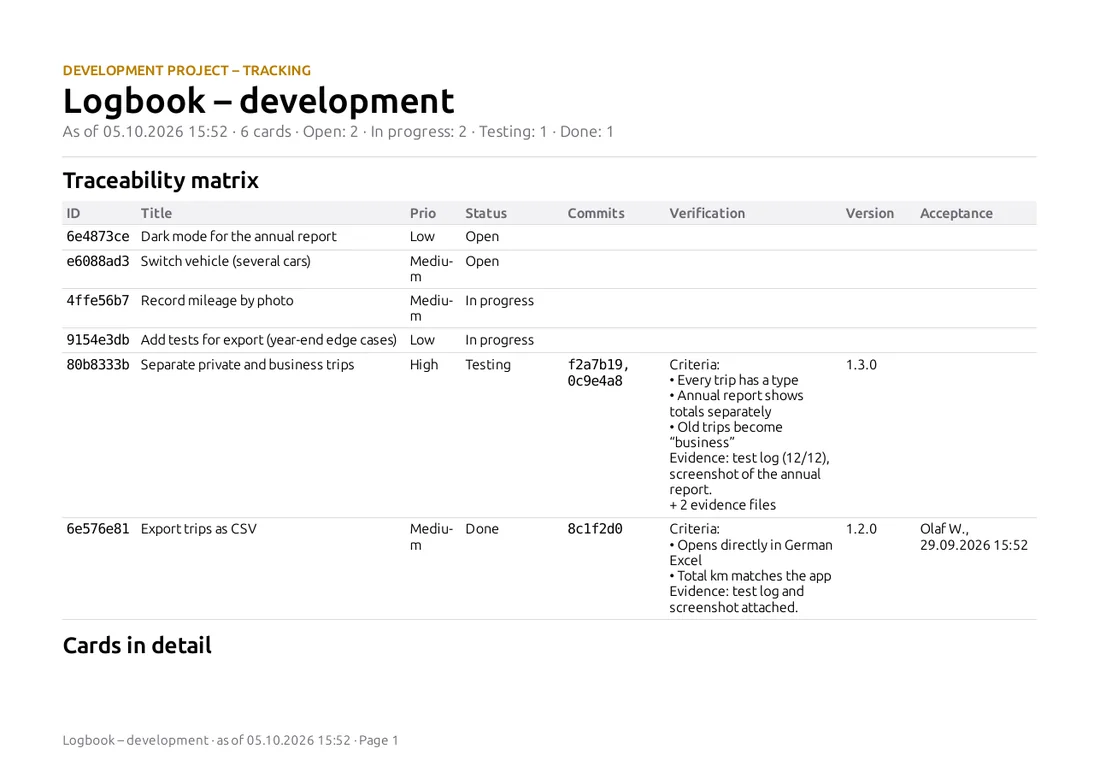Click 'Switch vehicle (several cars)' title
Screen dimensions: 1100x778
pos(225,261)
